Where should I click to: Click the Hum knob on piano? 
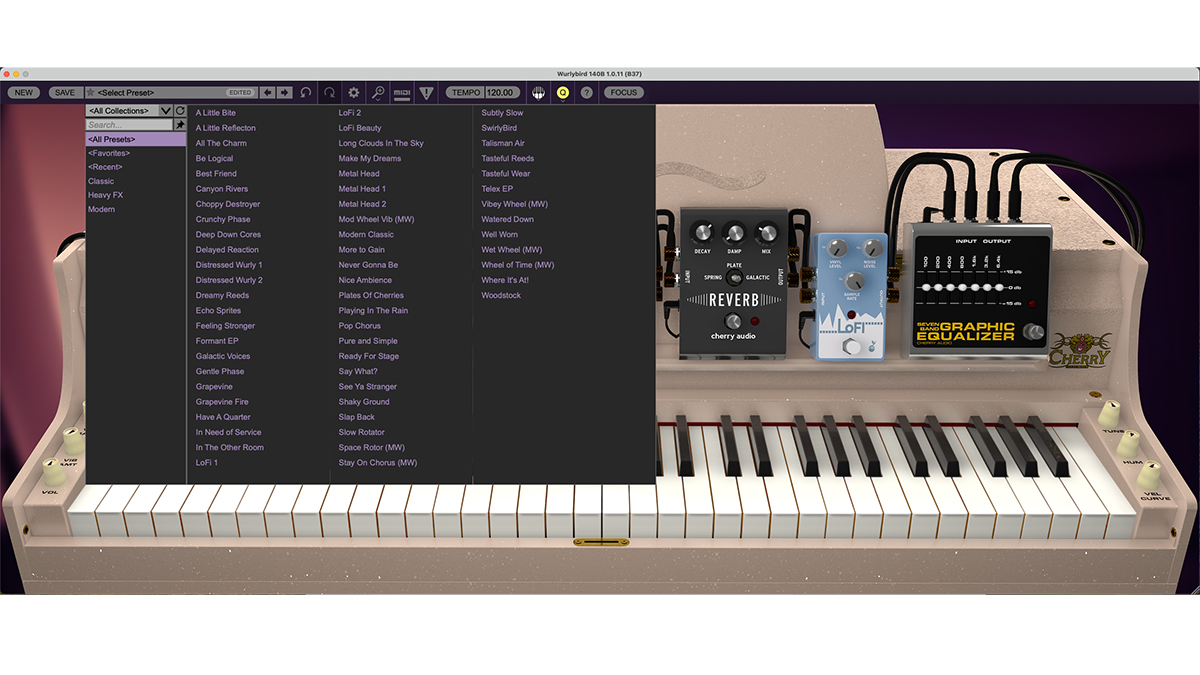point(1128,444)
